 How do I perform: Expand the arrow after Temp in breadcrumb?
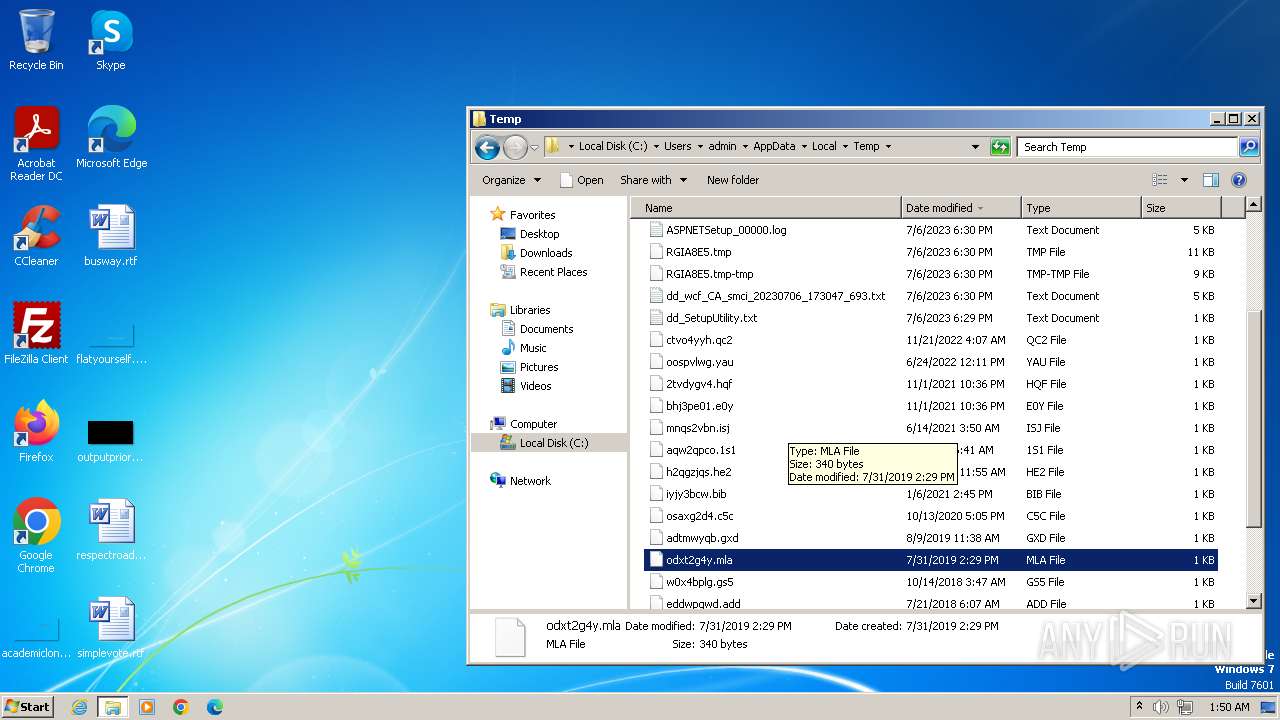(x=887, y=146)
